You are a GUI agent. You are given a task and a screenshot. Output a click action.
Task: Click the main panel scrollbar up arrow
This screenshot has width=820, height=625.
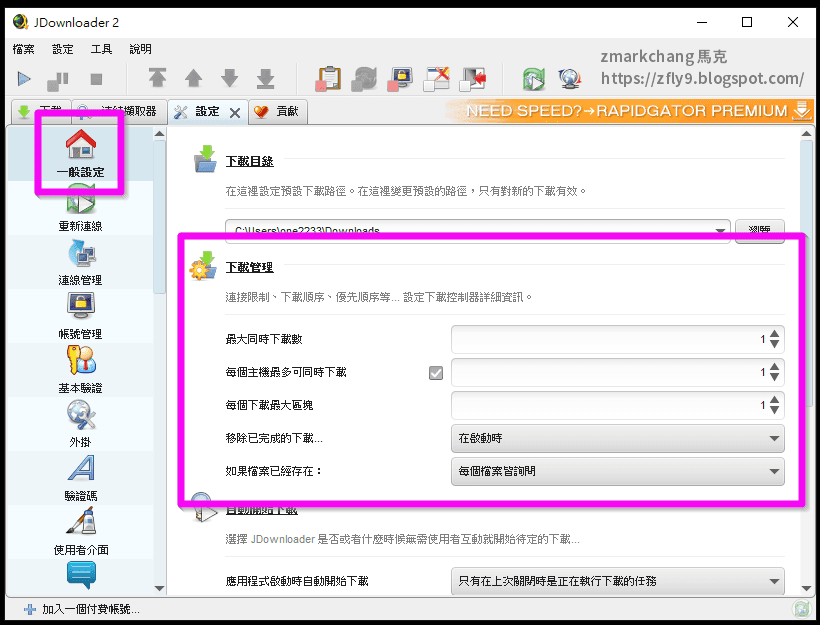coord(806,134)
